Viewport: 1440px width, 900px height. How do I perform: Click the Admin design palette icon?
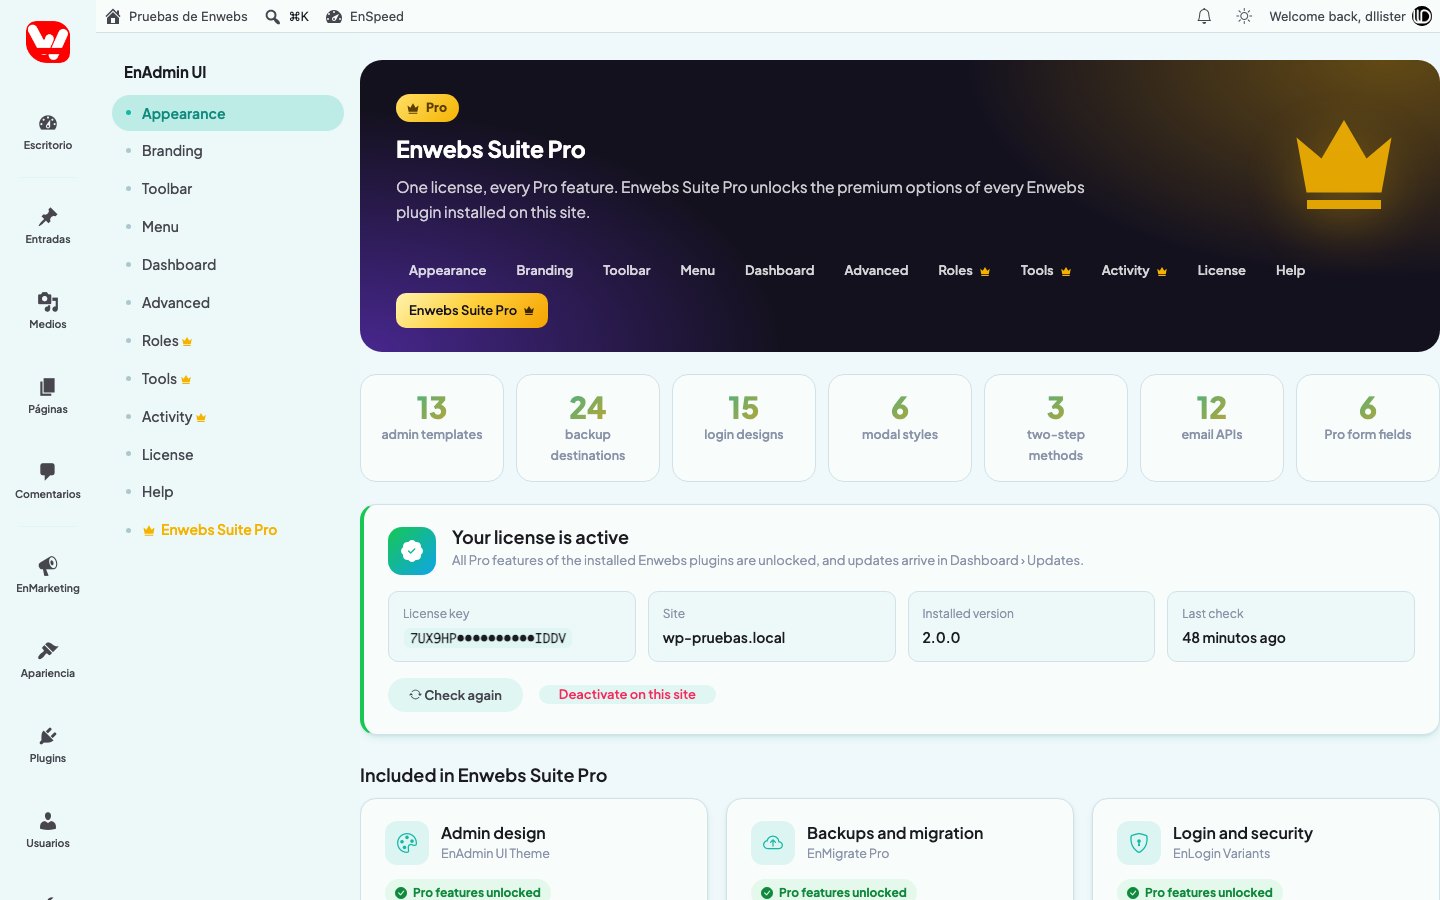(407, 843)
